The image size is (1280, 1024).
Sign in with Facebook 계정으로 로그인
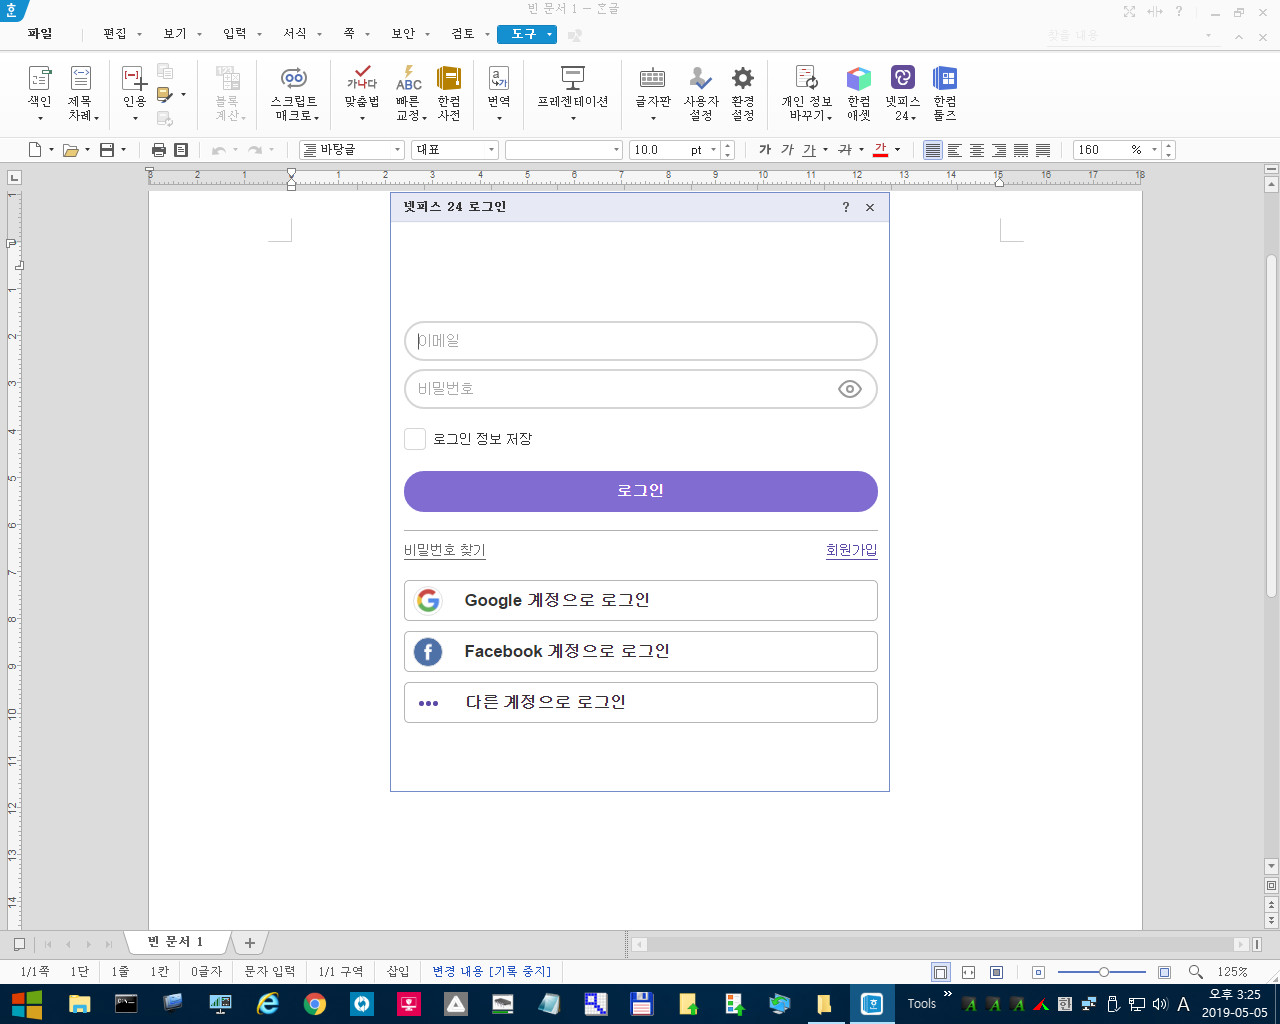click(x=641, y=651)
